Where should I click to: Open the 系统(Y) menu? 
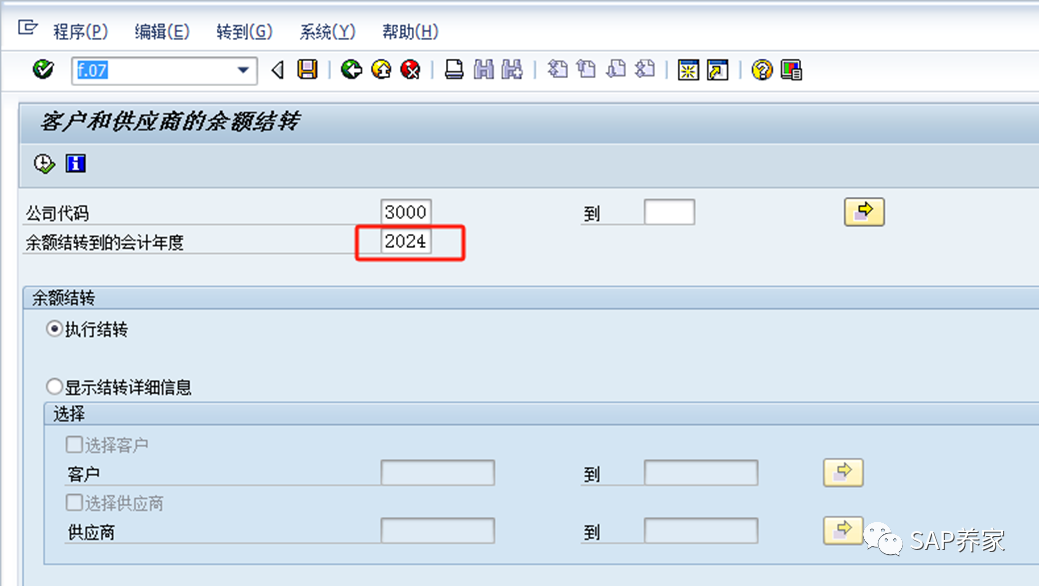pyautogui.click(x=327, y=31)
